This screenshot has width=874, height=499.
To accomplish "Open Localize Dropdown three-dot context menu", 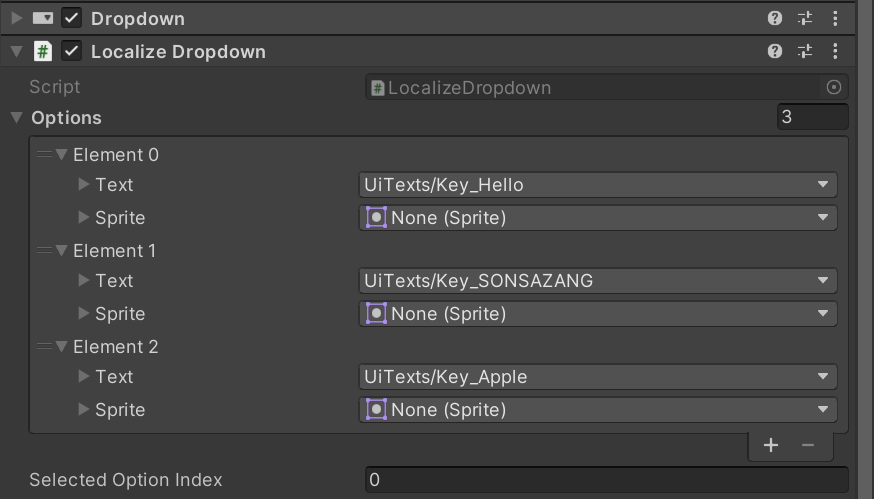I will pos(835,51).
